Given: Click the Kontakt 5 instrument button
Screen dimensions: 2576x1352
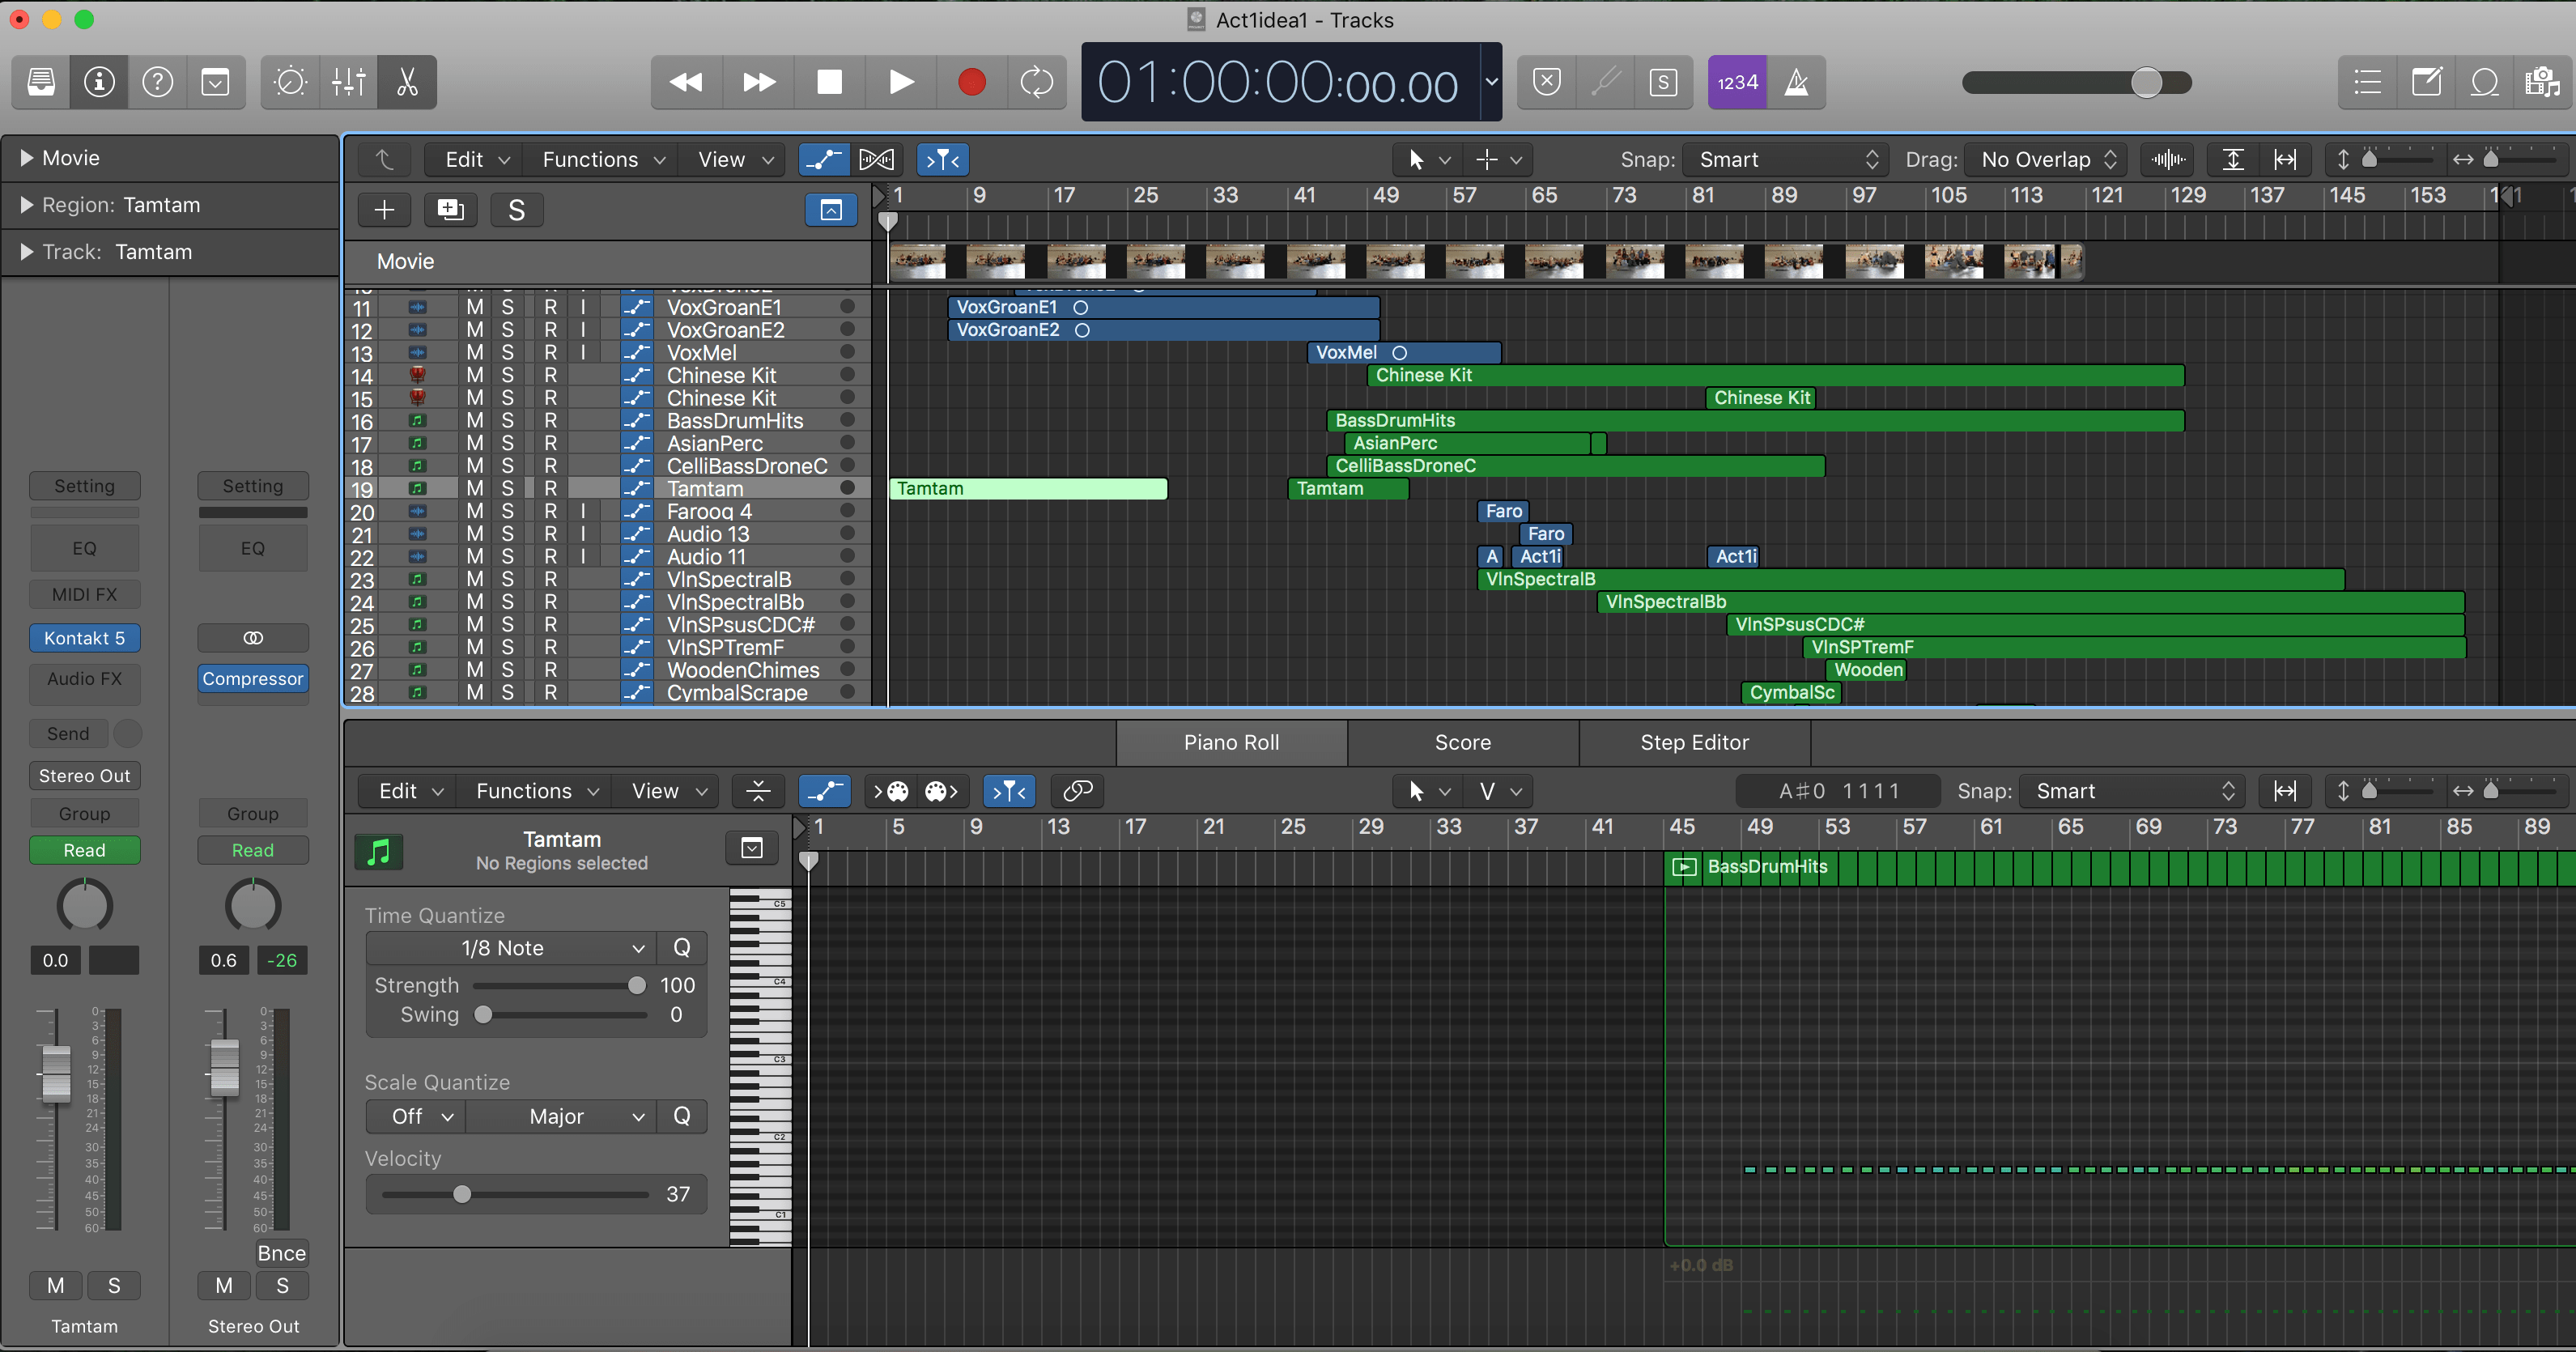Looking at the screenshot, I should (x=84, y=637).
